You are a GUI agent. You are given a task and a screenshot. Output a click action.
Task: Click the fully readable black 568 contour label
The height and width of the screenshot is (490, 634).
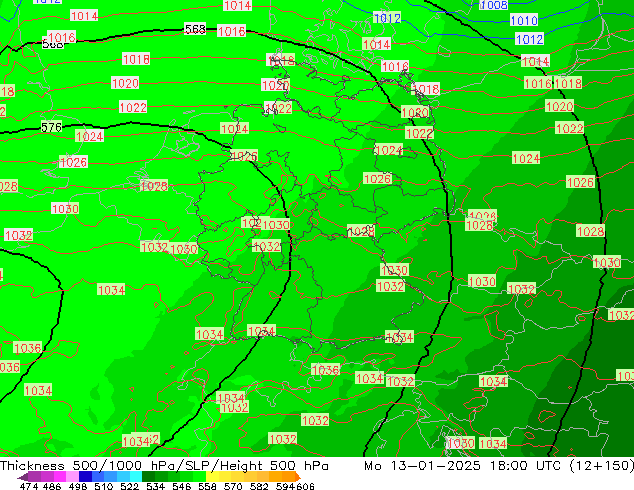[x=195, y=29]
